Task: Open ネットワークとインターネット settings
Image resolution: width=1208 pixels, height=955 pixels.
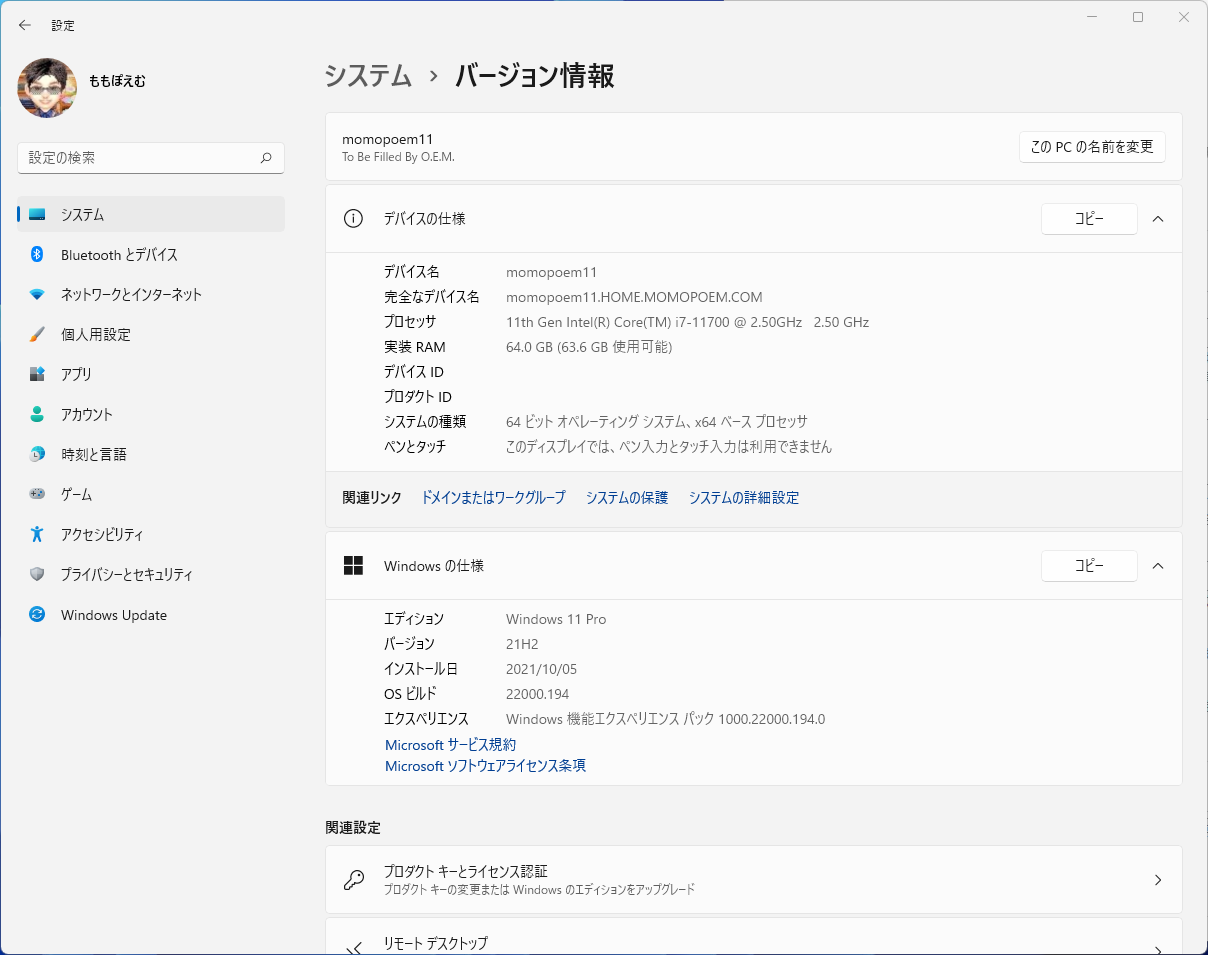Action: pos(151,294)
